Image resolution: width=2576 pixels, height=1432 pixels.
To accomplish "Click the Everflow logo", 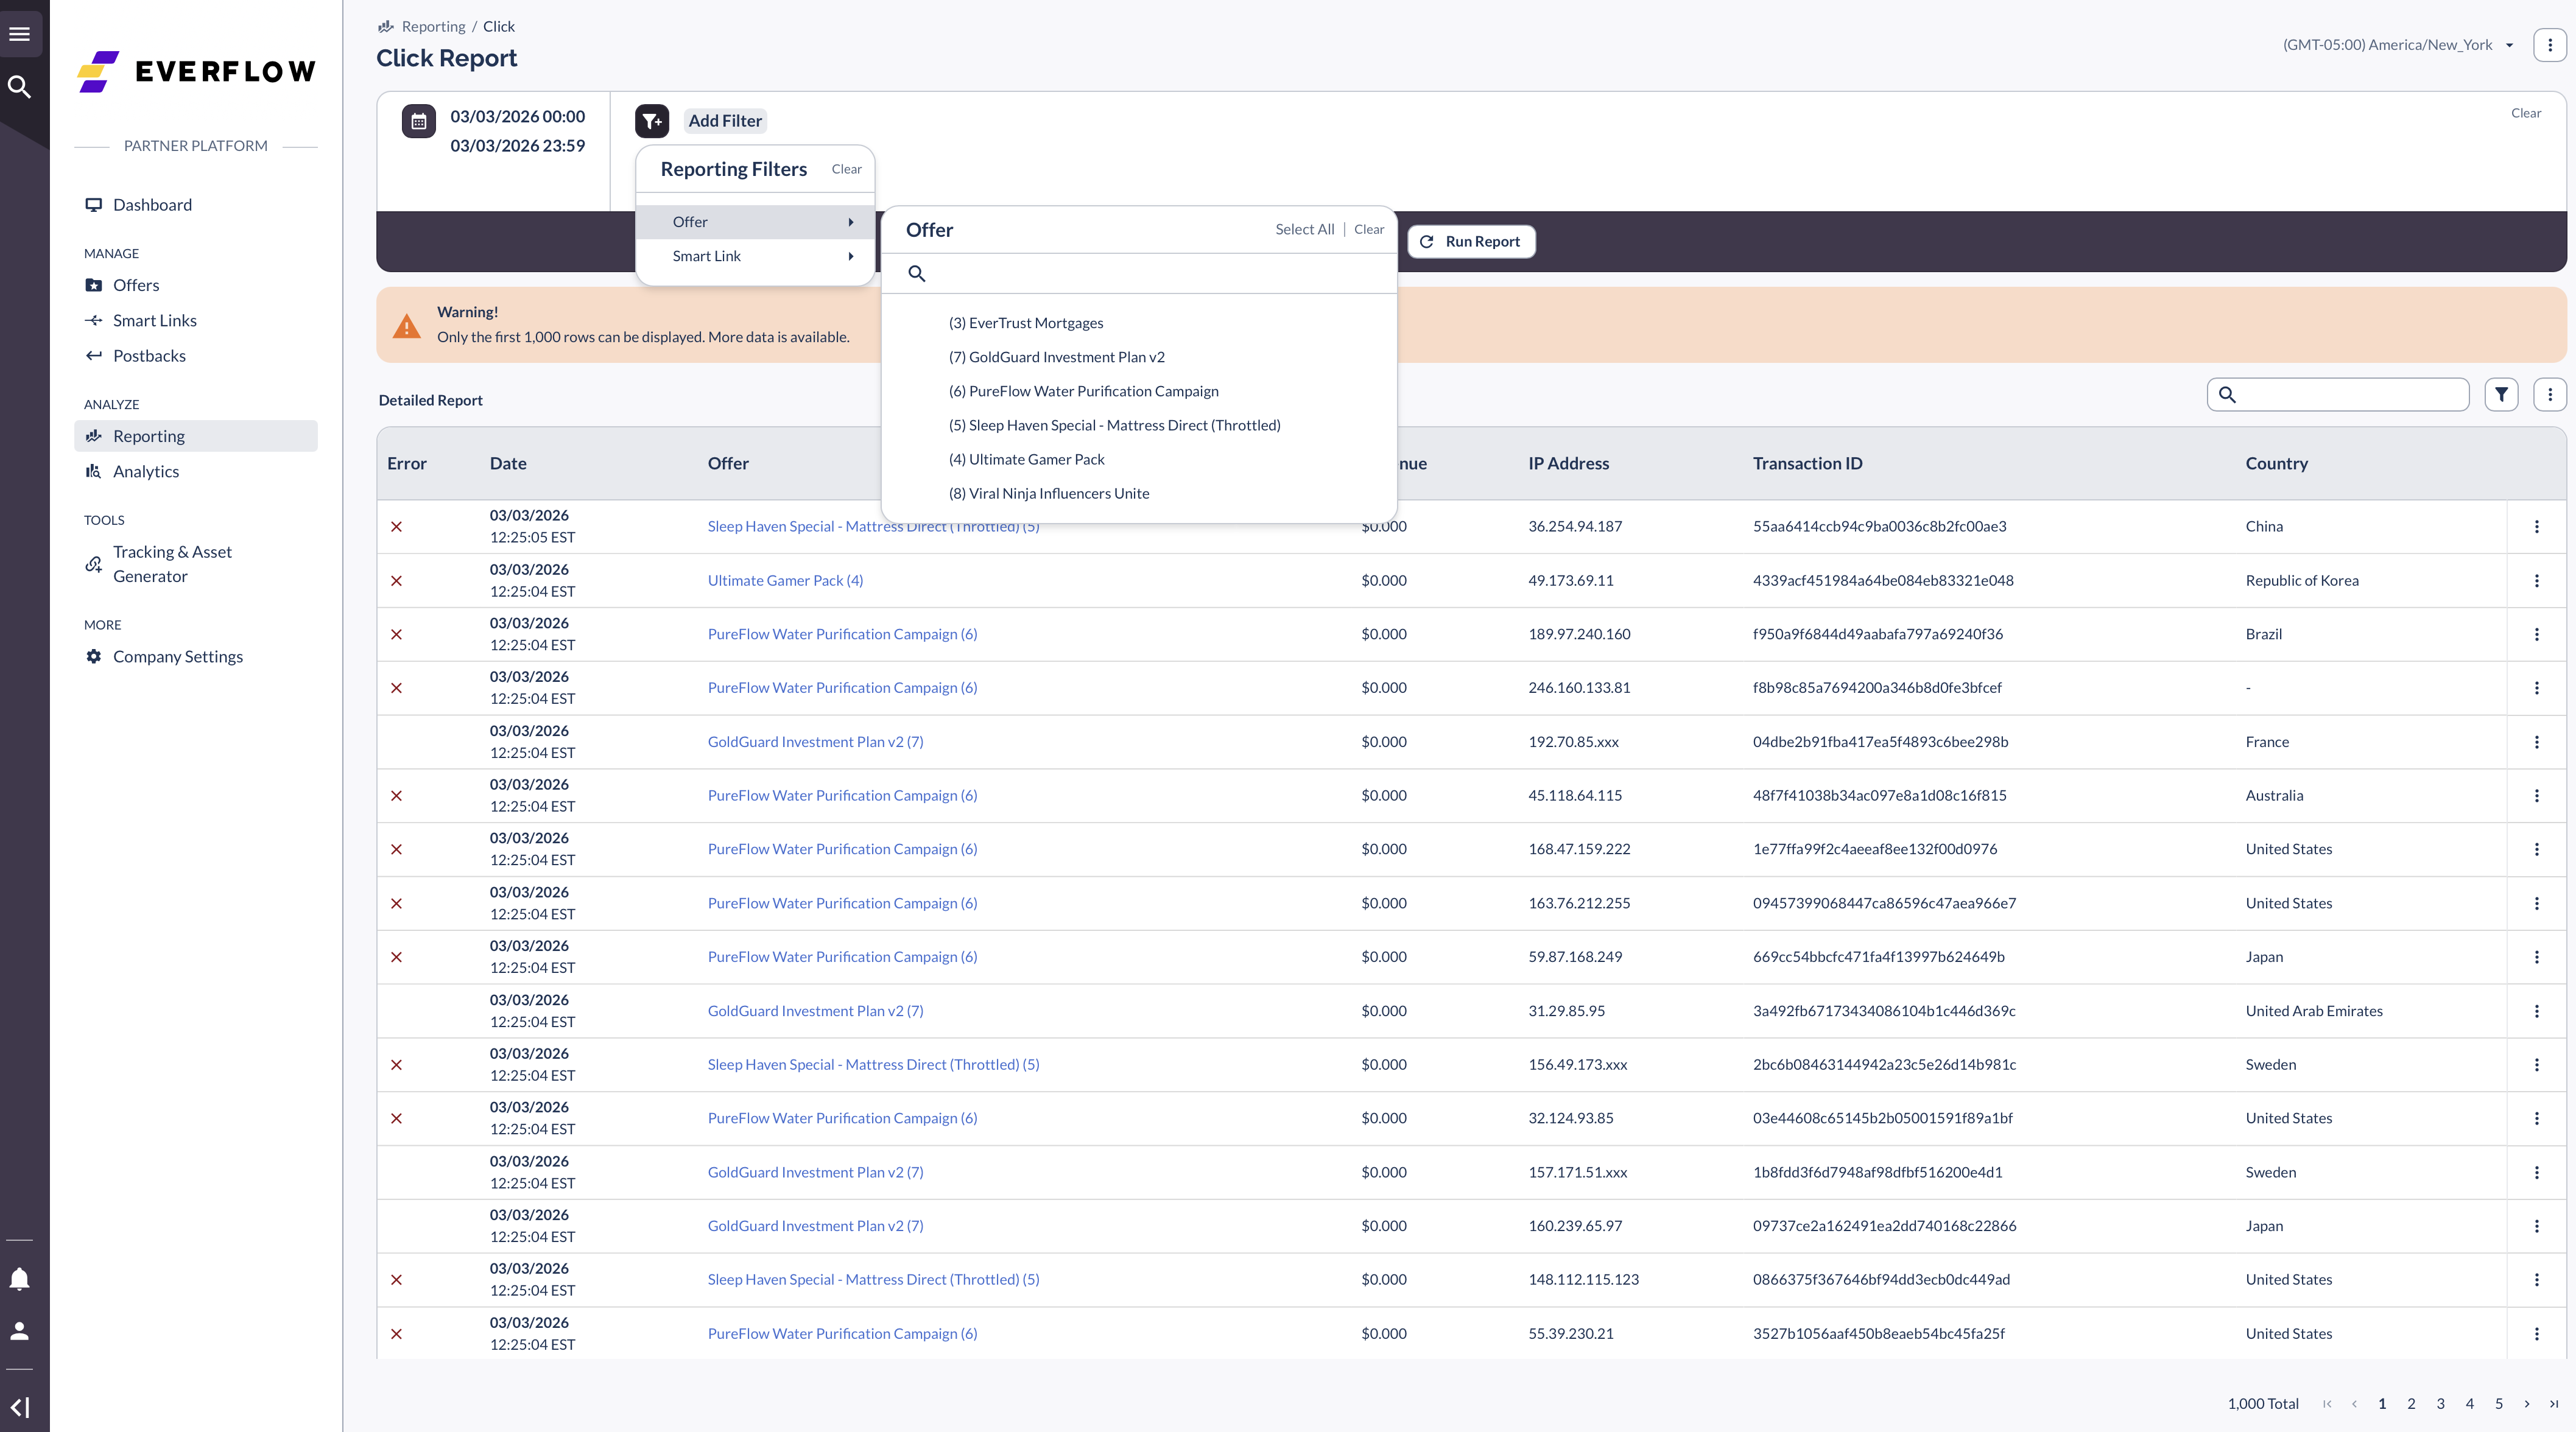I will pos(196,70).
